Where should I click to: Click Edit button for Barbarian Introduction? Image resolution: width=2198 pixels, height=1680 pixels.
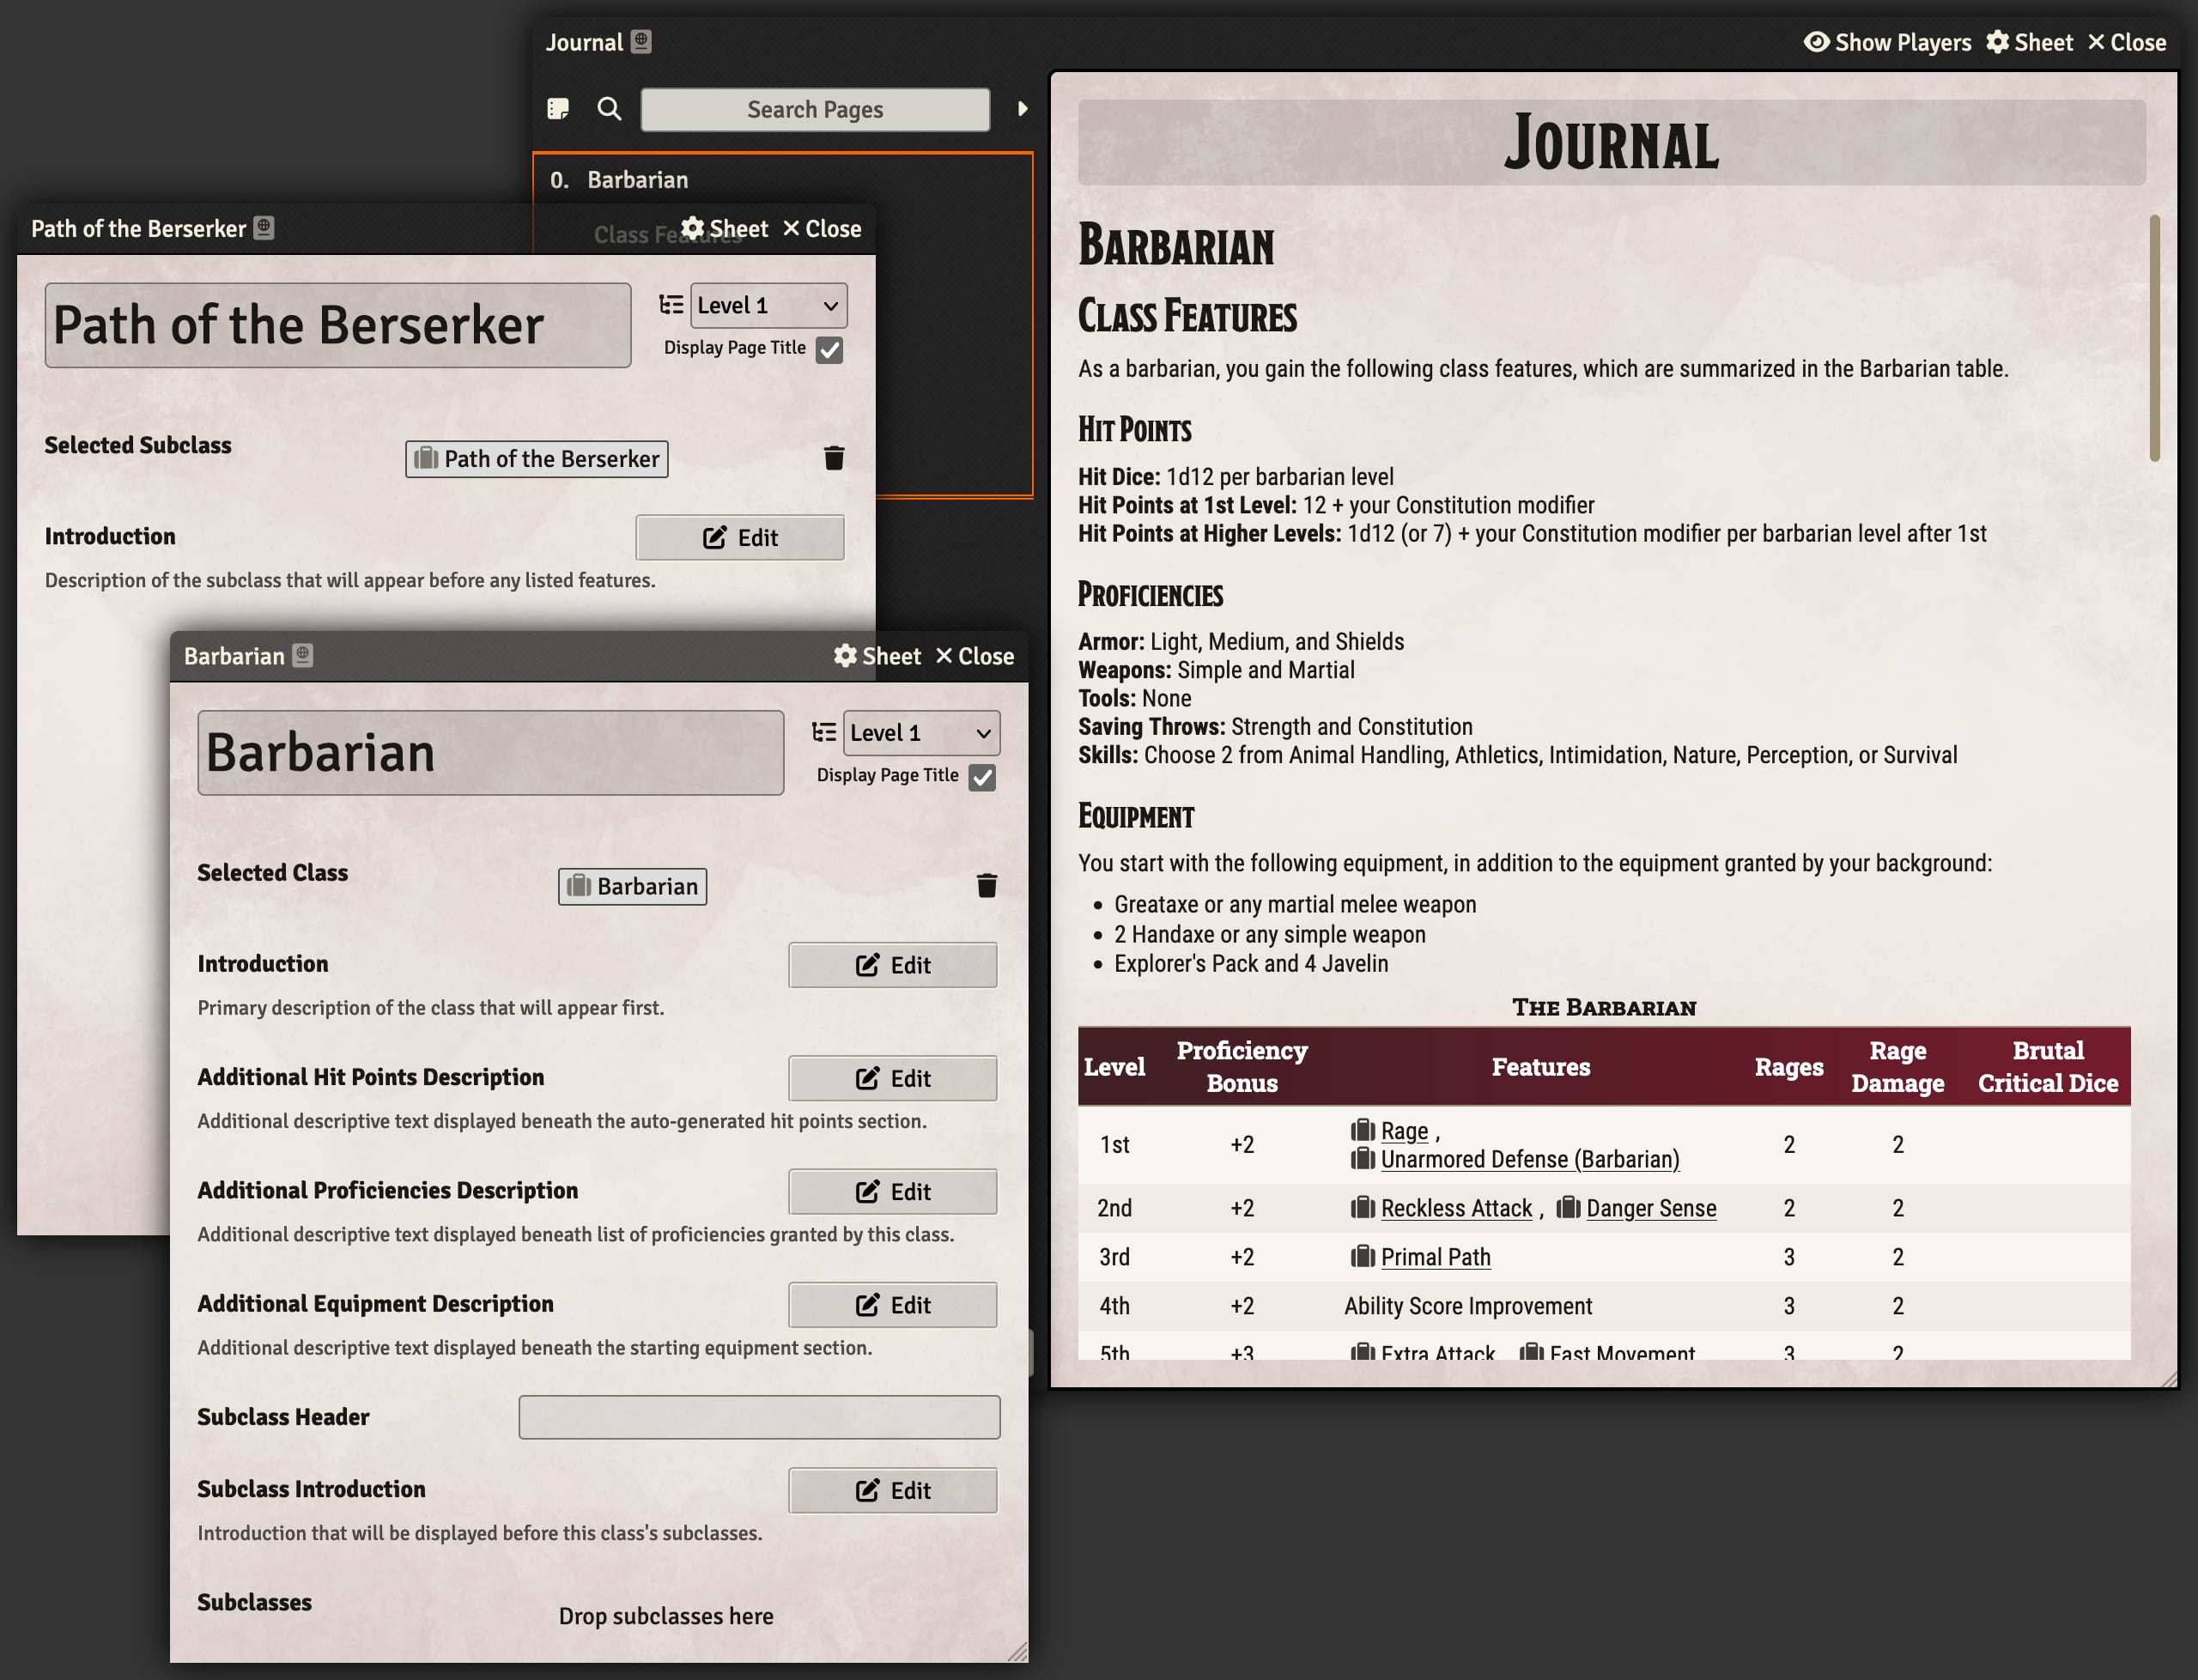891,963
